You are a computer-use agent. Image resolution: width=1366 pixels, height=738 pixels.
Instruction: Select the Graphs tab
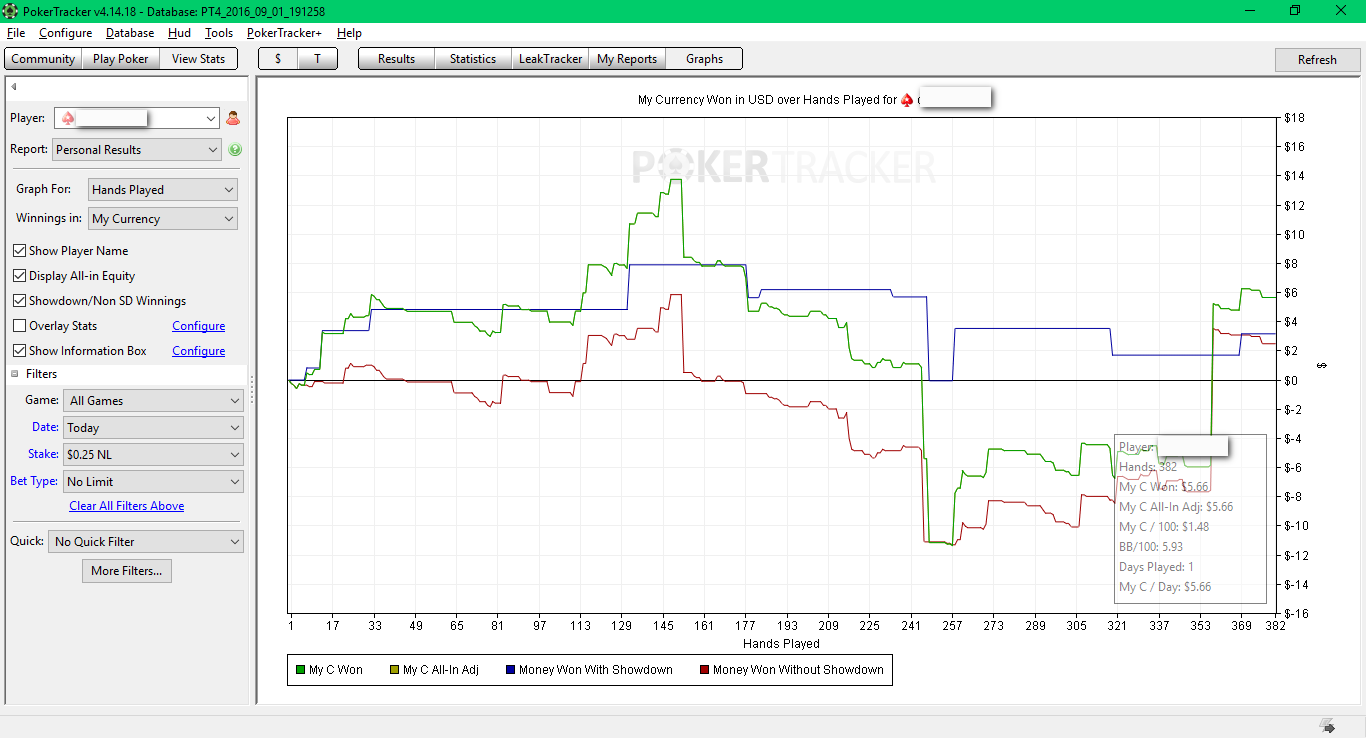click(x=704, y=59)
